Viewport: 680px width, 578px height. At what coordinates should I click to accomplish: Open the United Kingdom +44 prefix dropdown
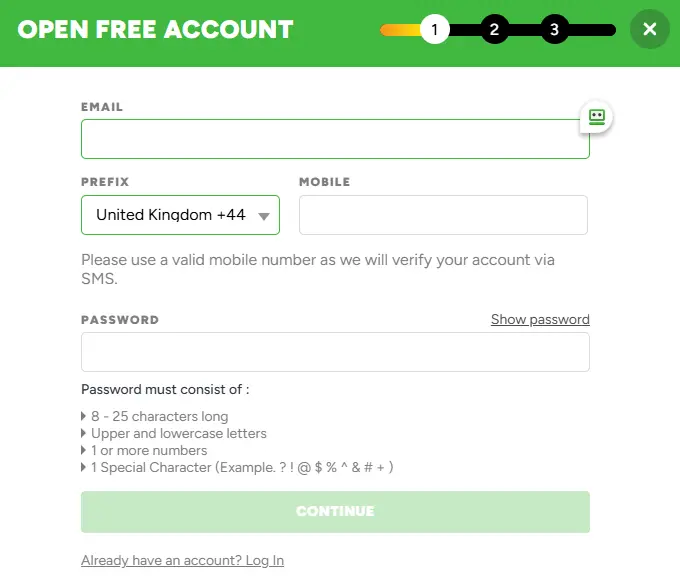172,215
